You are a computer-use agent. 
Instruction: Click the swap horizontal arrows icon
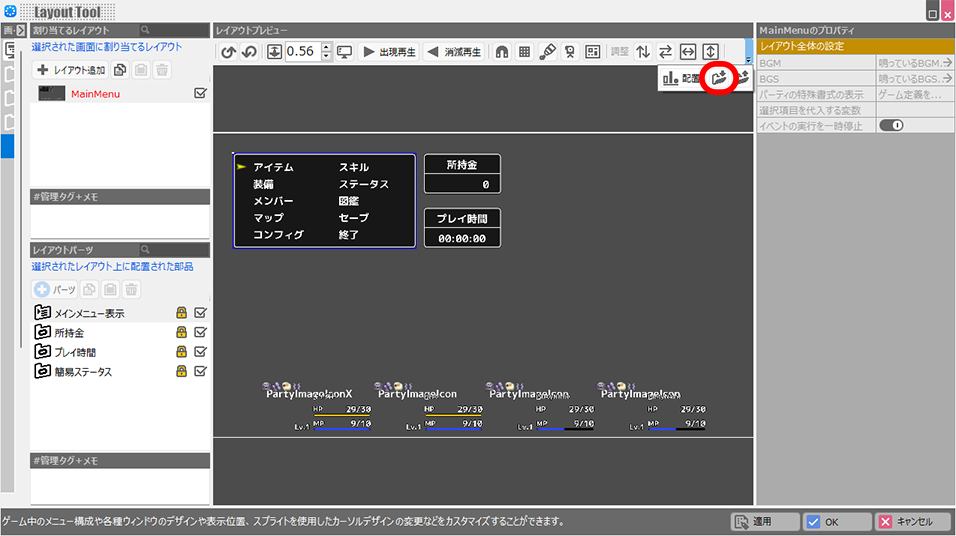click(665, 51)
